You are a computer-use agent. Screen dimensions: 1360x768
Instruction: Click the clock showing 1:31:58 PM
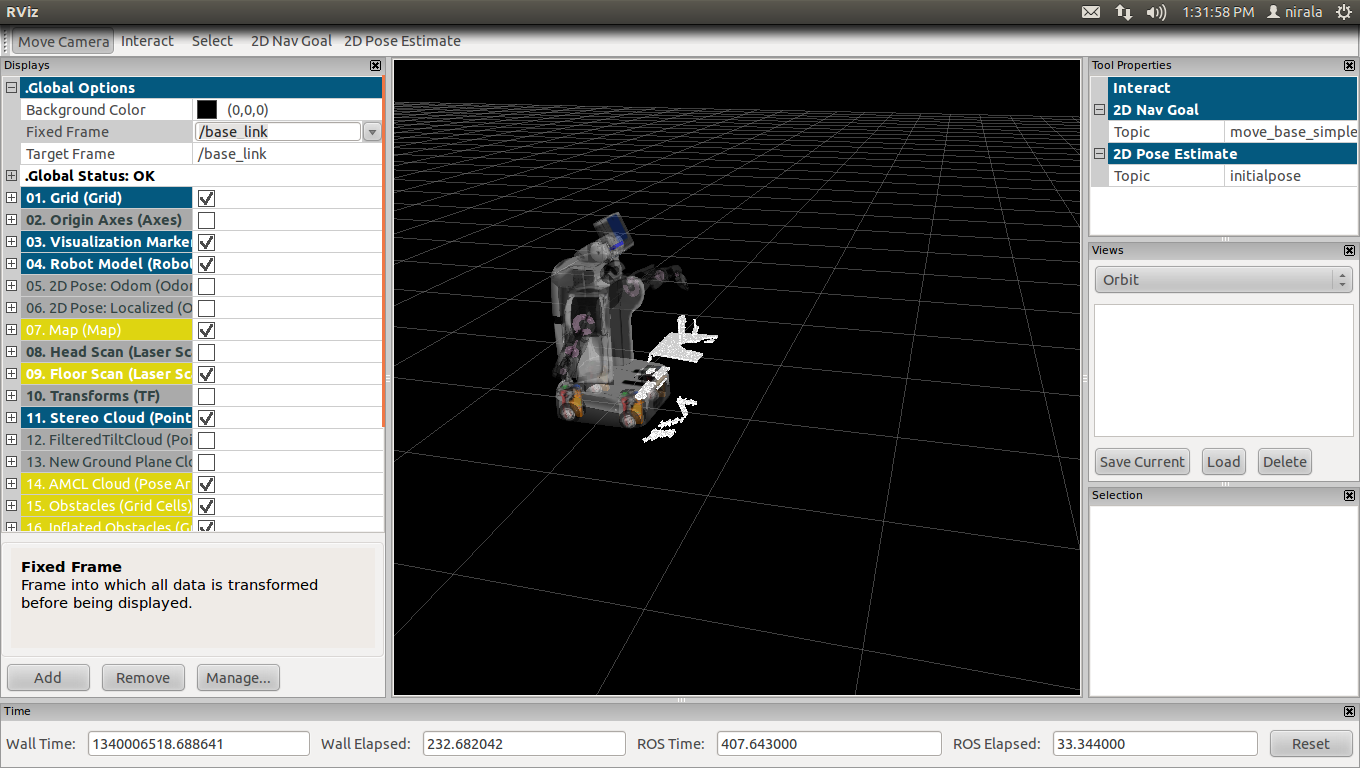click(1217, 12)
